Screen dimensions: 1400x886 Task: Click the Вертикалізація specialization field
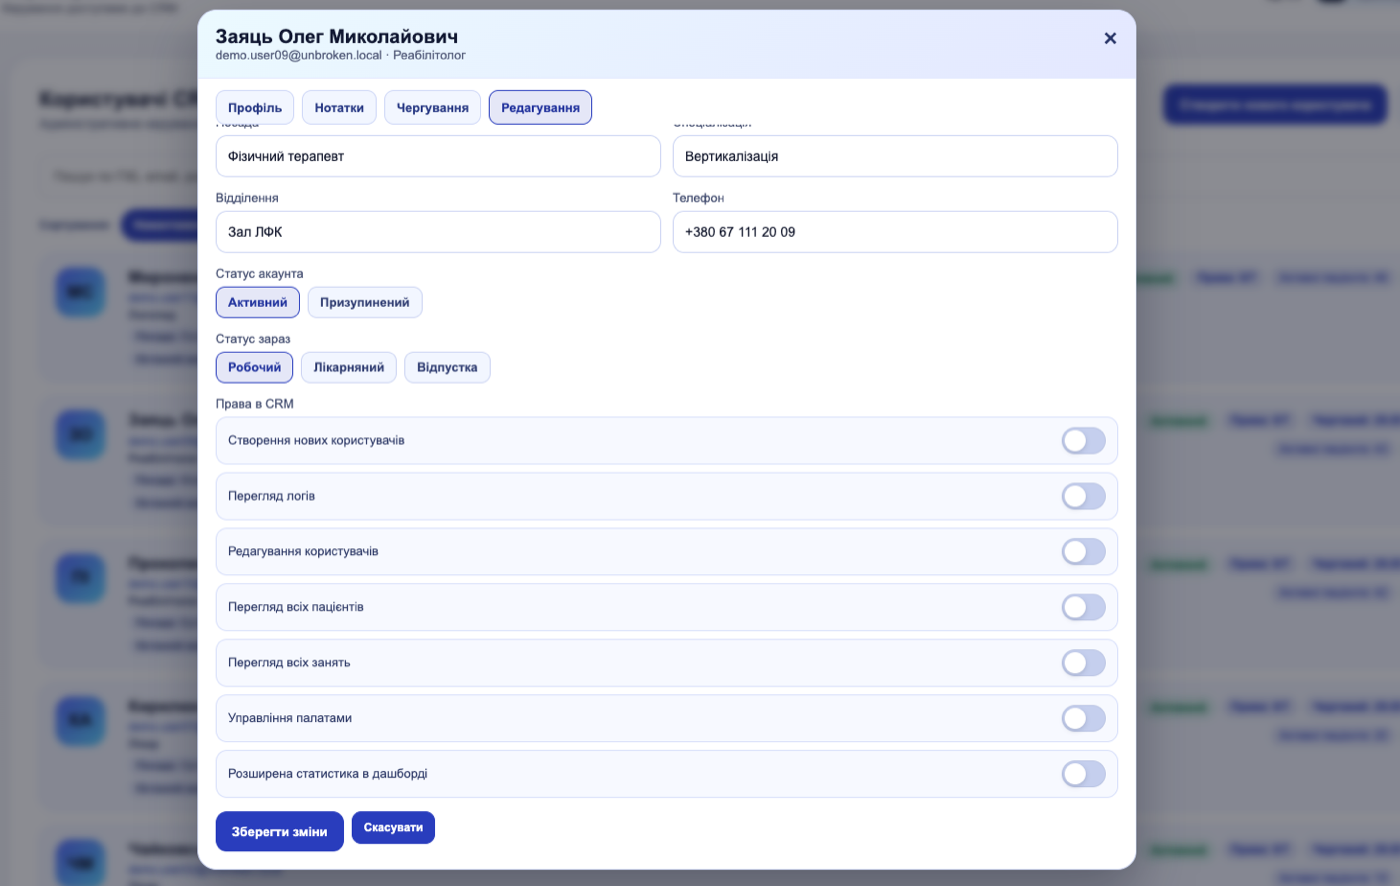click(895, 156)
